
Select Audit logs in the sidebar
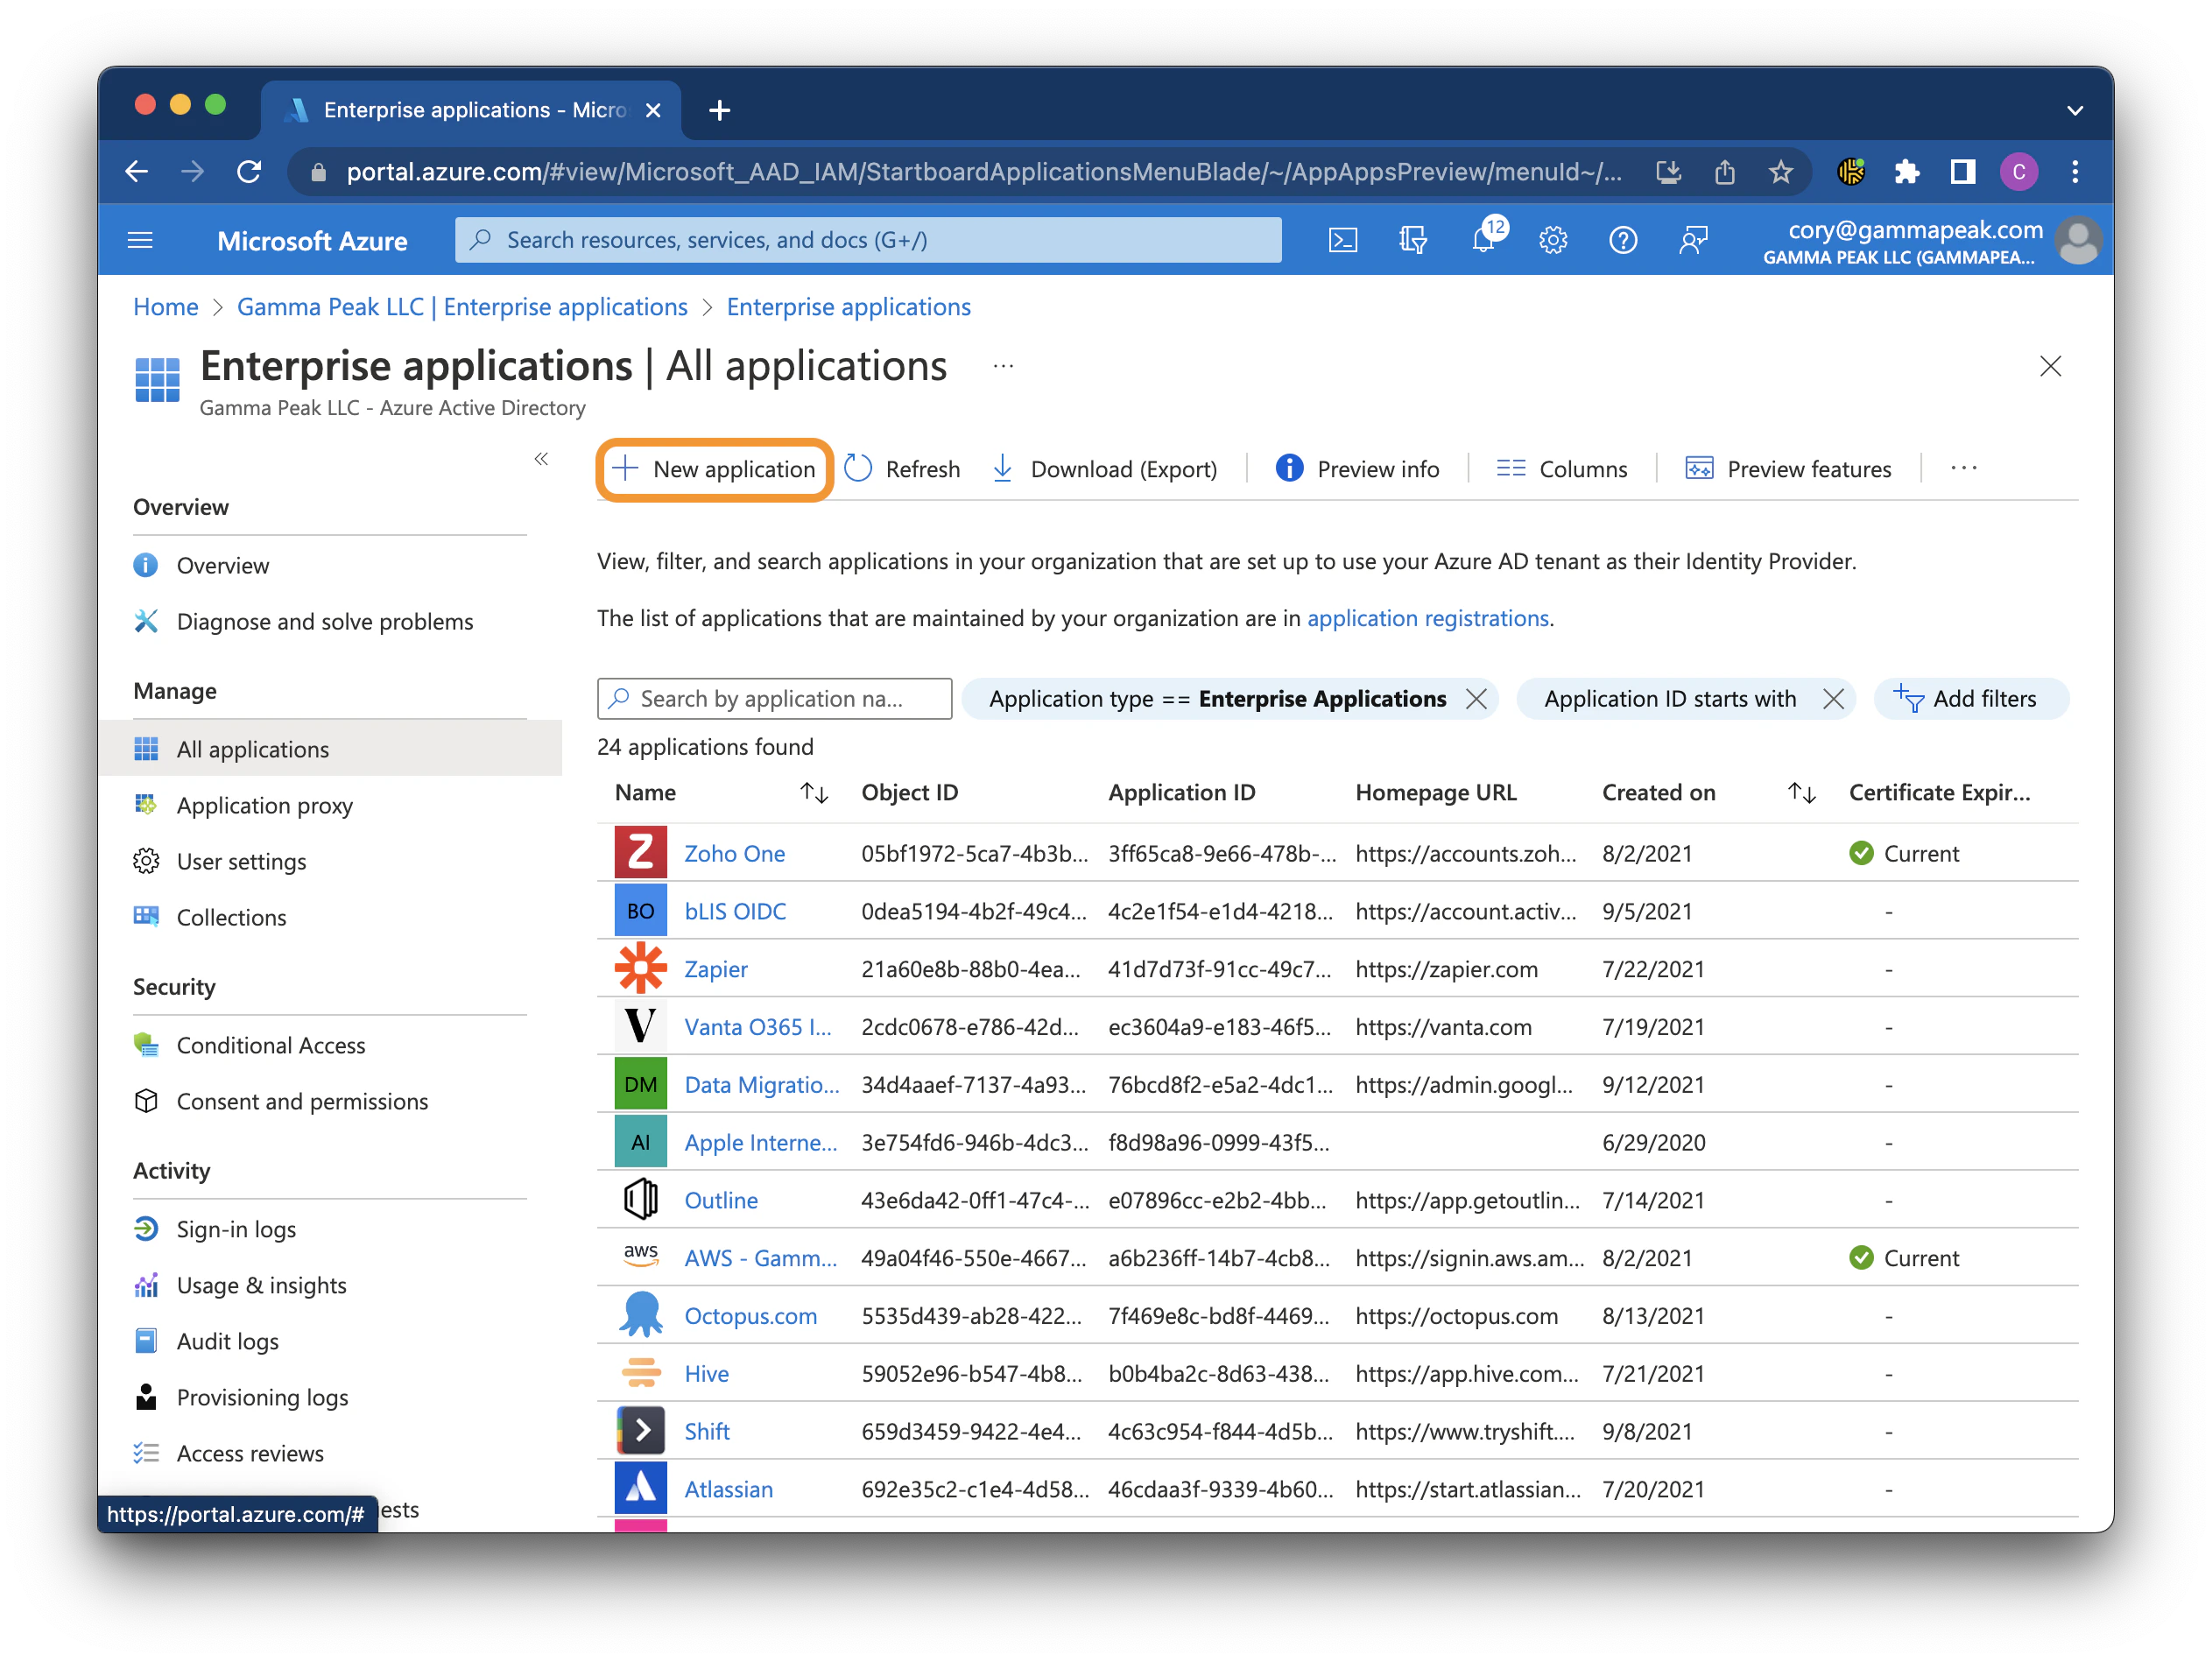click(x=226, y=1341)
